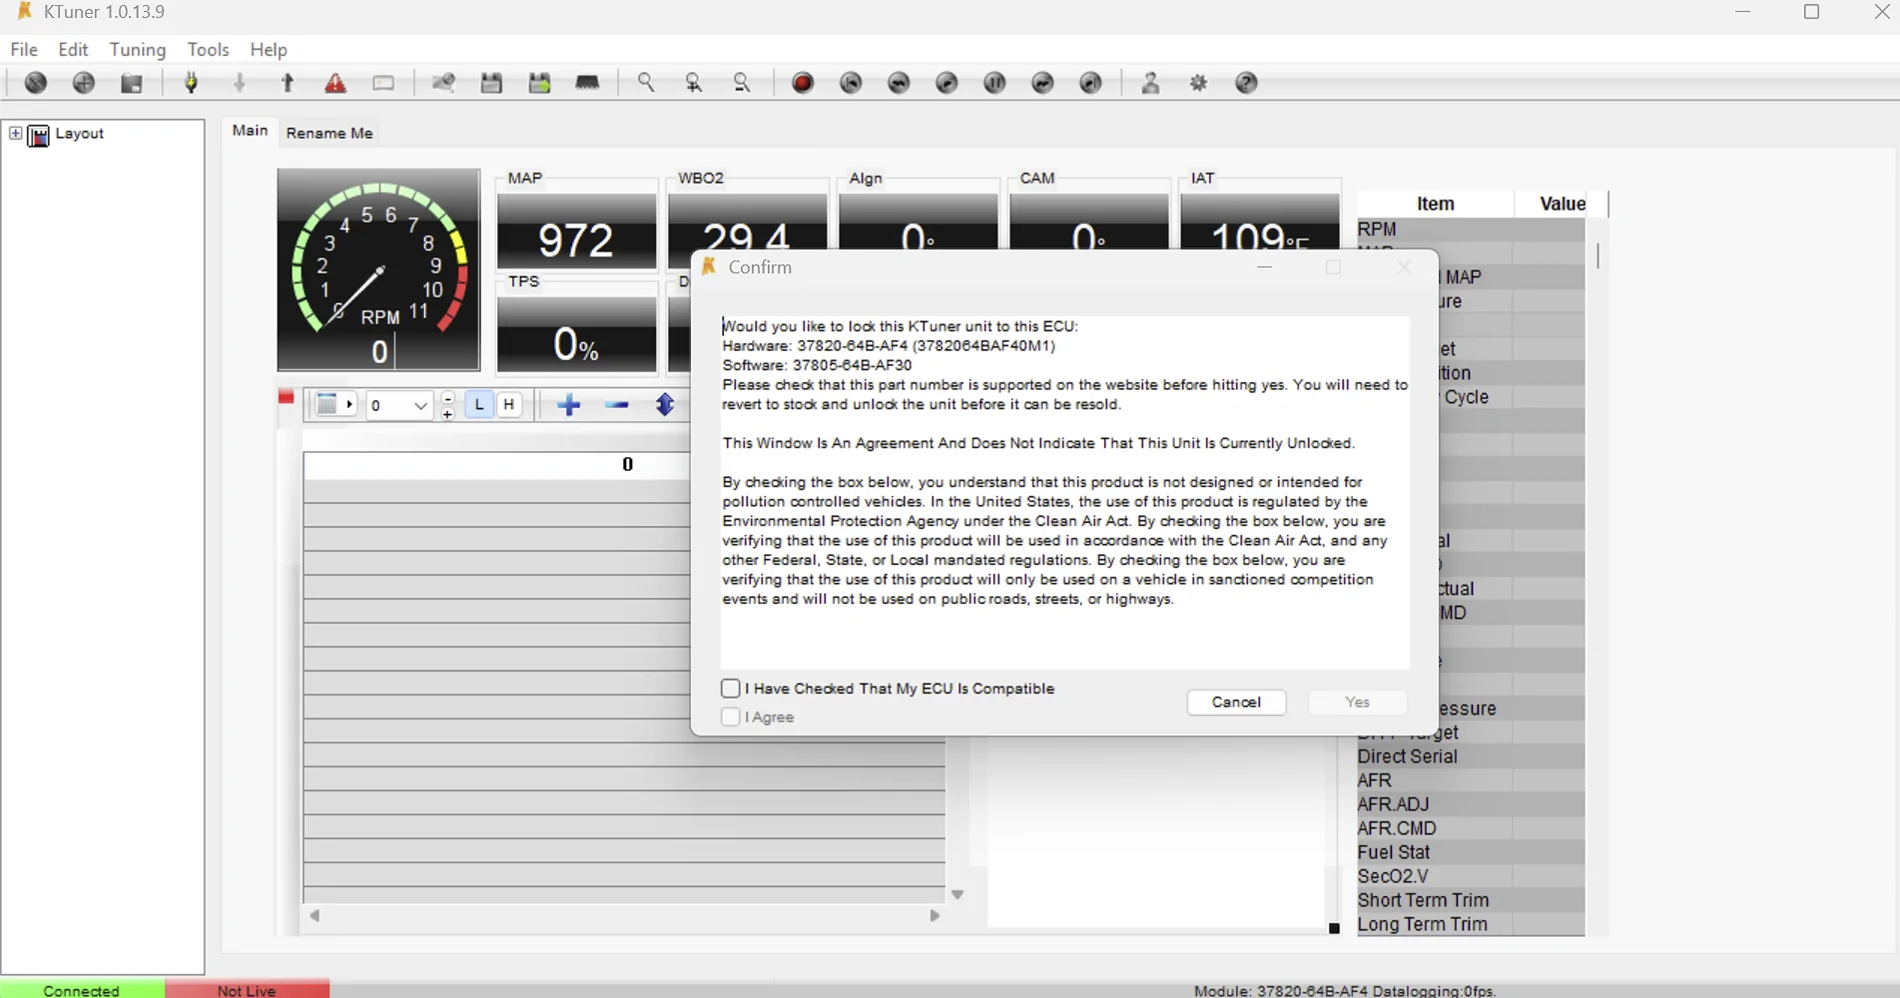Click the table's scroll left arrow
This screenshot has height=998, width=1900.
tap(314, 915)
